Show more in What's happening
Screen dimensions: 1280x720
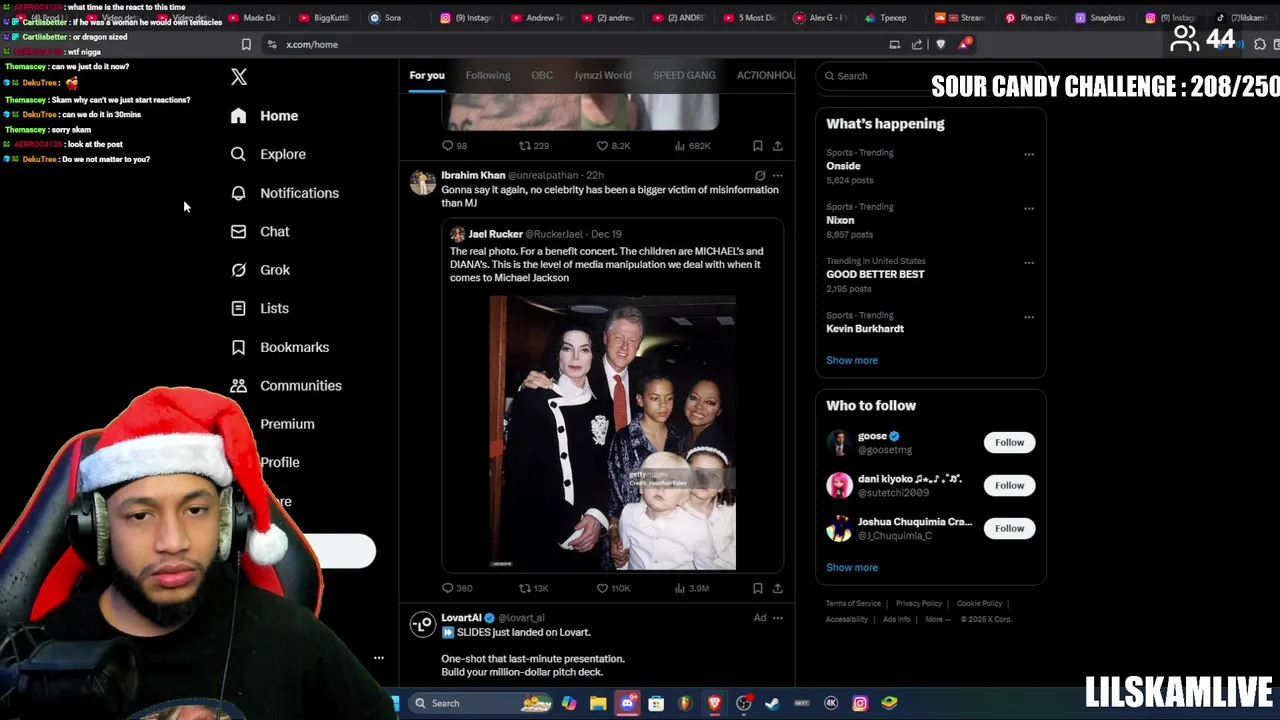pyautogui.click(x=852, y=360)
